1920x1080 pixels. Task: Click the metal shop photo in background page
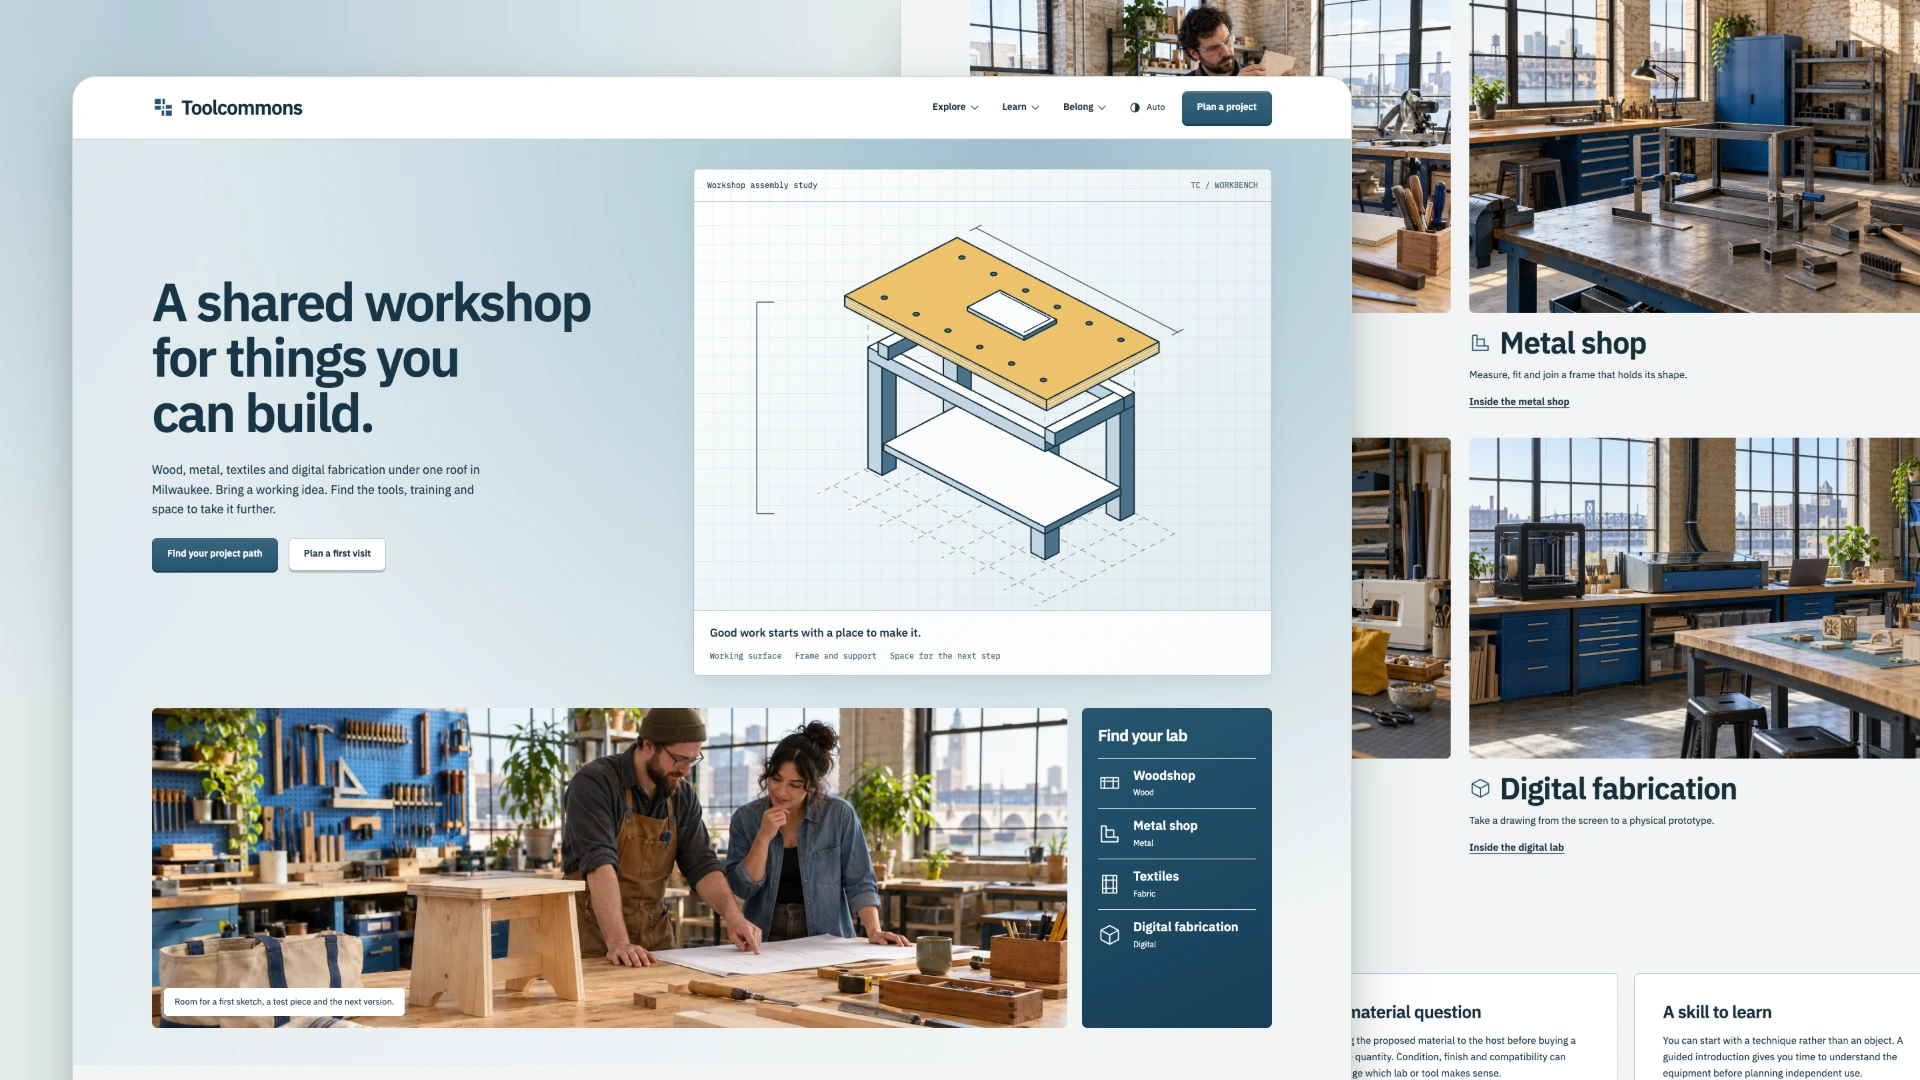[1694, 156]
